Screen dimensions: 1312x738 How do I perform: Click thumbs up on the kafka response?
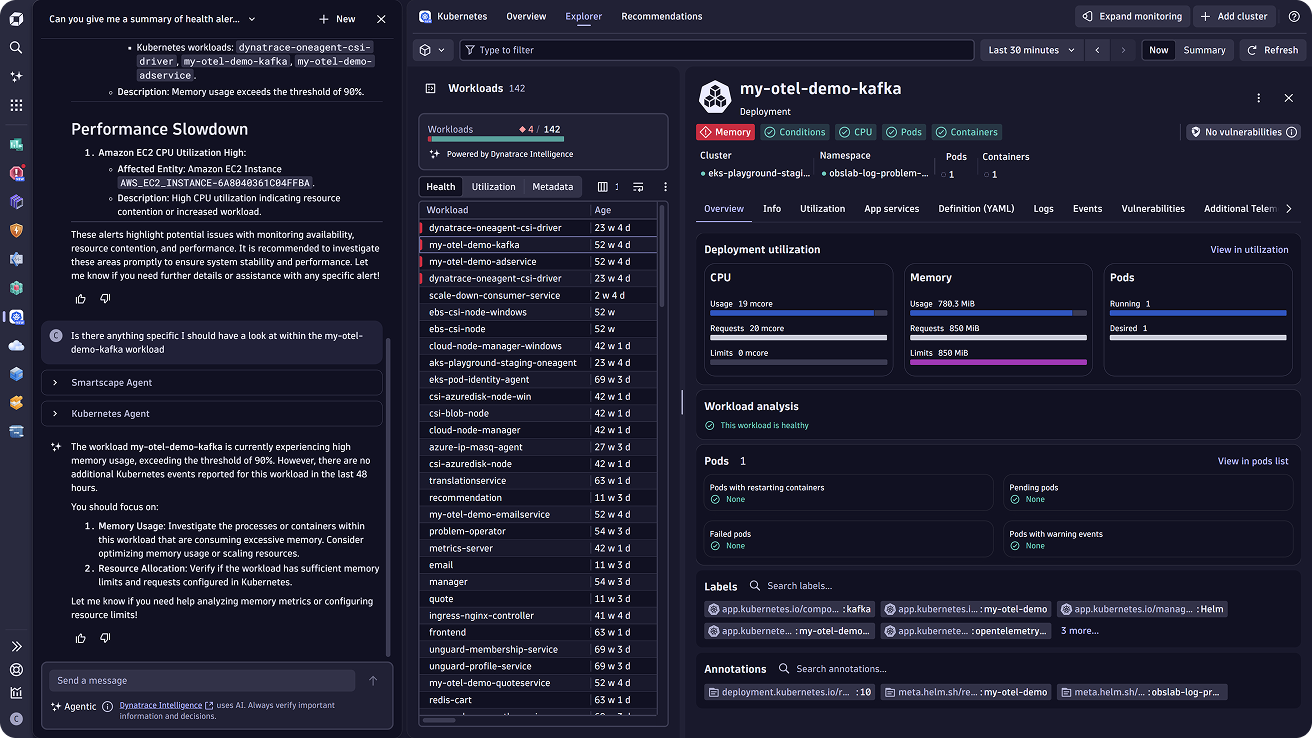tap(81, 638)
